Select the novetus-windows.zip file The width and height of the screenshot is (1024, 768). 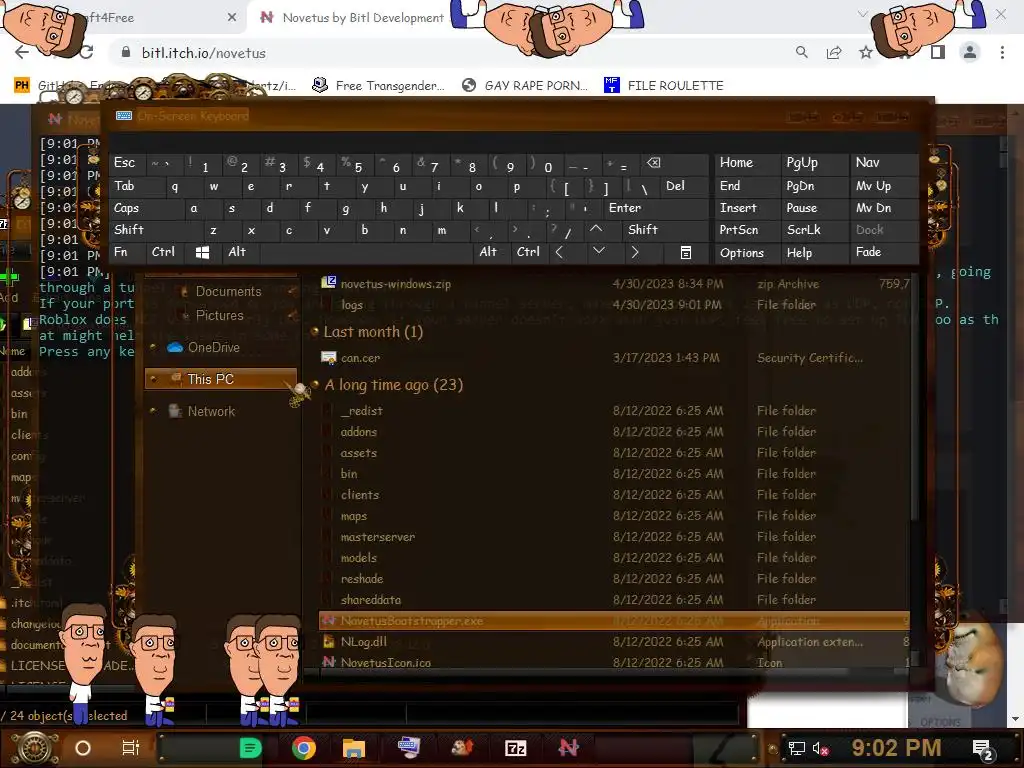coord(395,284)
